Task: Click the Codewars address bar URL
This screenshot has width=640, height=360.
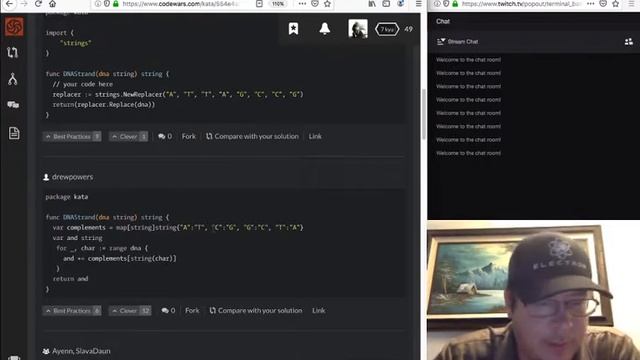Action: pos(180,4)
